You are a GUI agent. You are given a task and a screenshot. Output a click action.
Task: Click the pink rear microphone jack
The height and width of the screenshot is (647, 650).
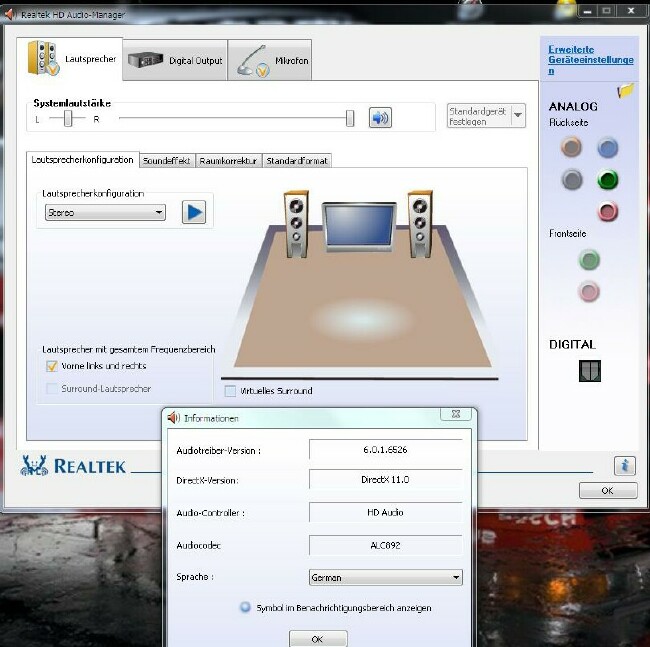(x=608, y=211)
